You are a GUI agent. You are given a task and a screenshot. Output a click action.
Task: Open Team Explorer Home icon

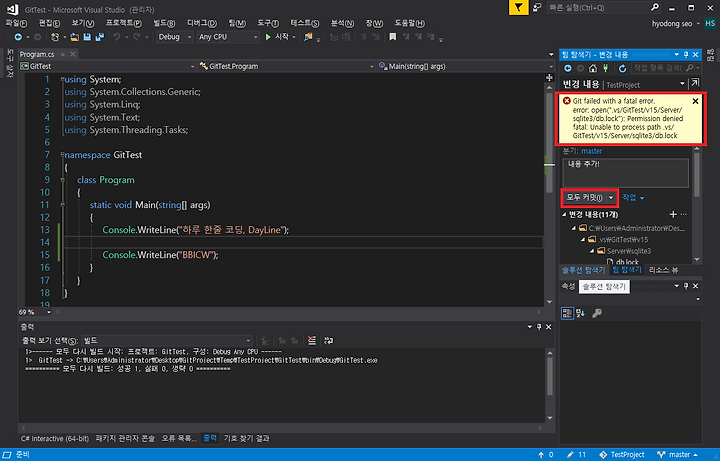tap(593, 68)
